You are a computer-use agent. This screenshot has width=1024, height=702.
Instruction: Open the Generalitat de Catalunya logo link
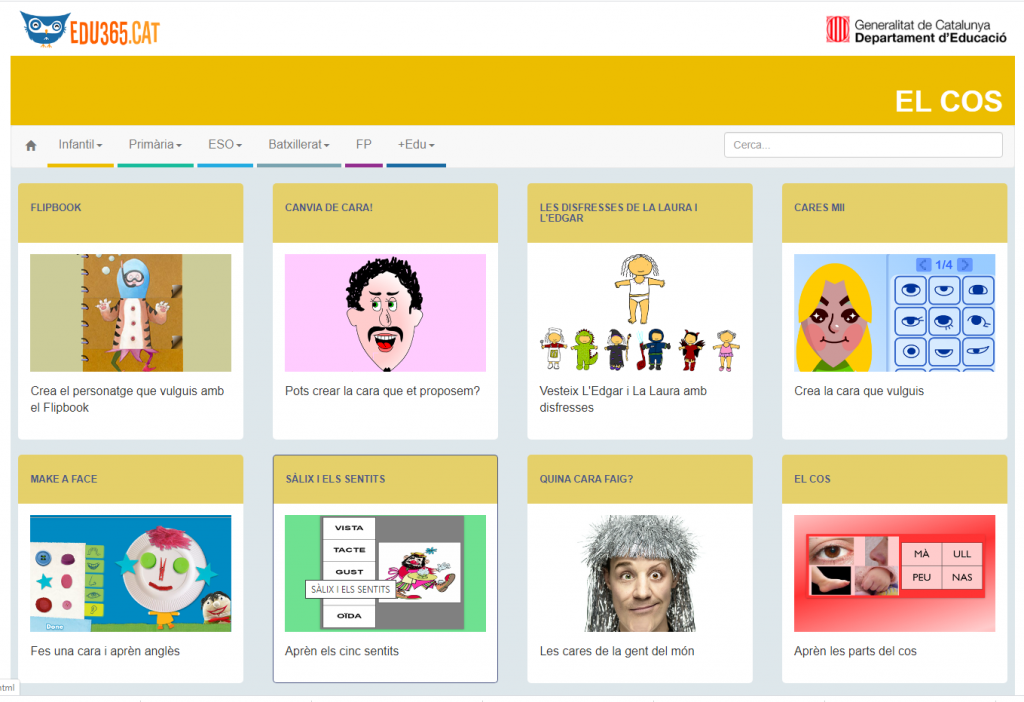[x=915, y=30]
